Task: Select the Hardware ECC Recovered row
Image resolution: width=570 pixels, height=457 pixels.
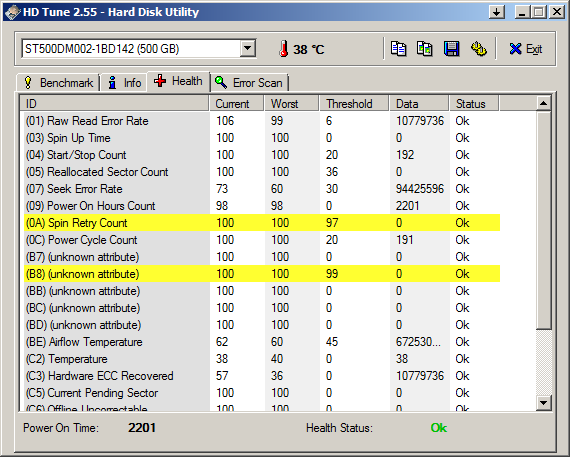Action: [x=262, y=376]
